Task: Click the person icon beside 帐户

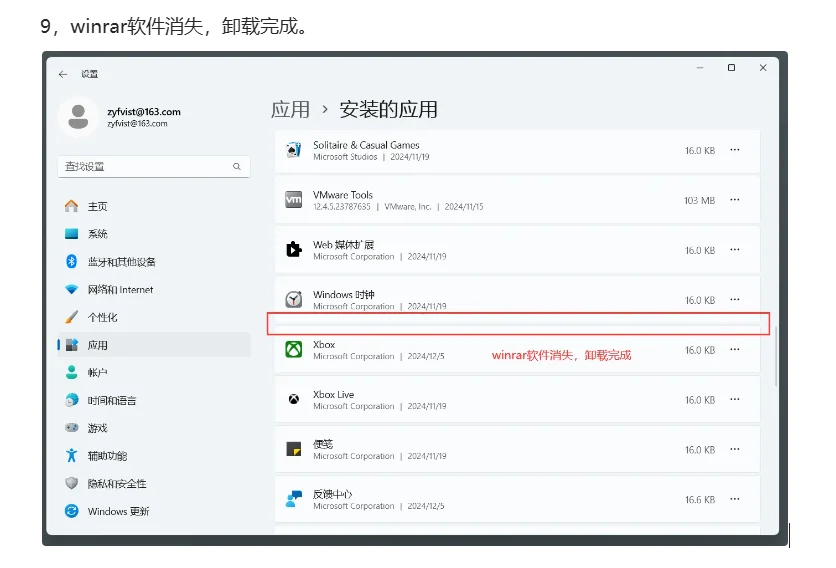Action: coord(71,372)
